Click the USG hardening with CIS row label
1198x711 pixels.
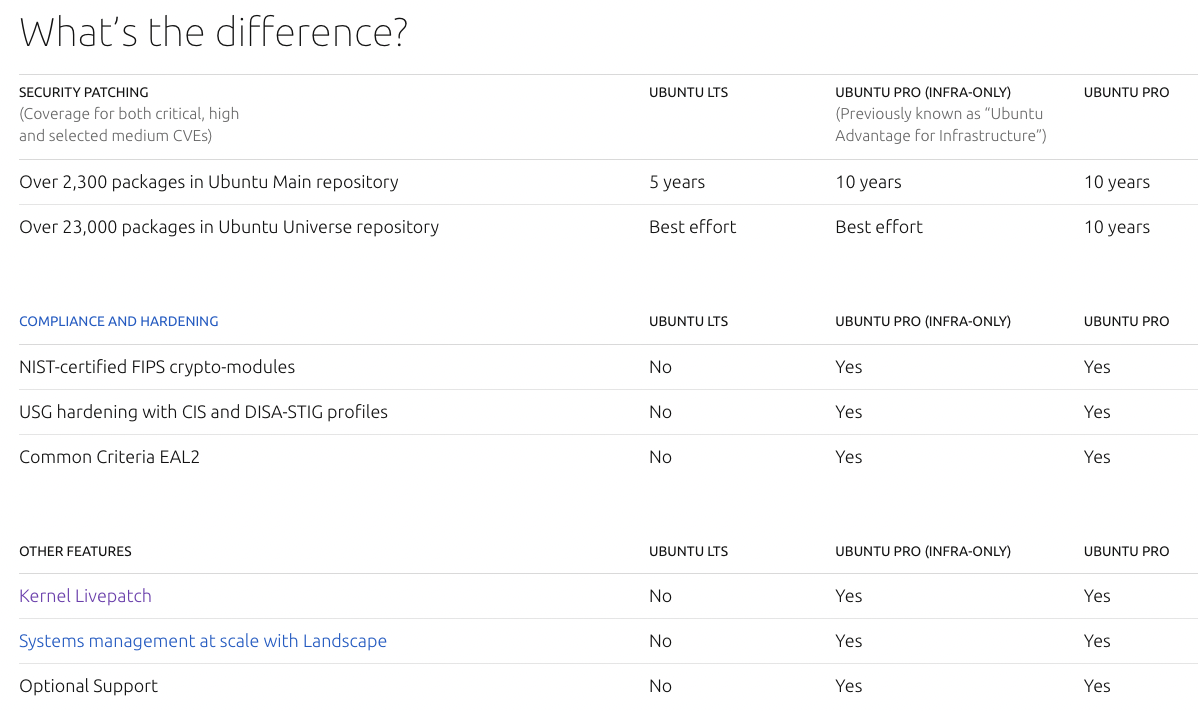[x=203, y=412]
